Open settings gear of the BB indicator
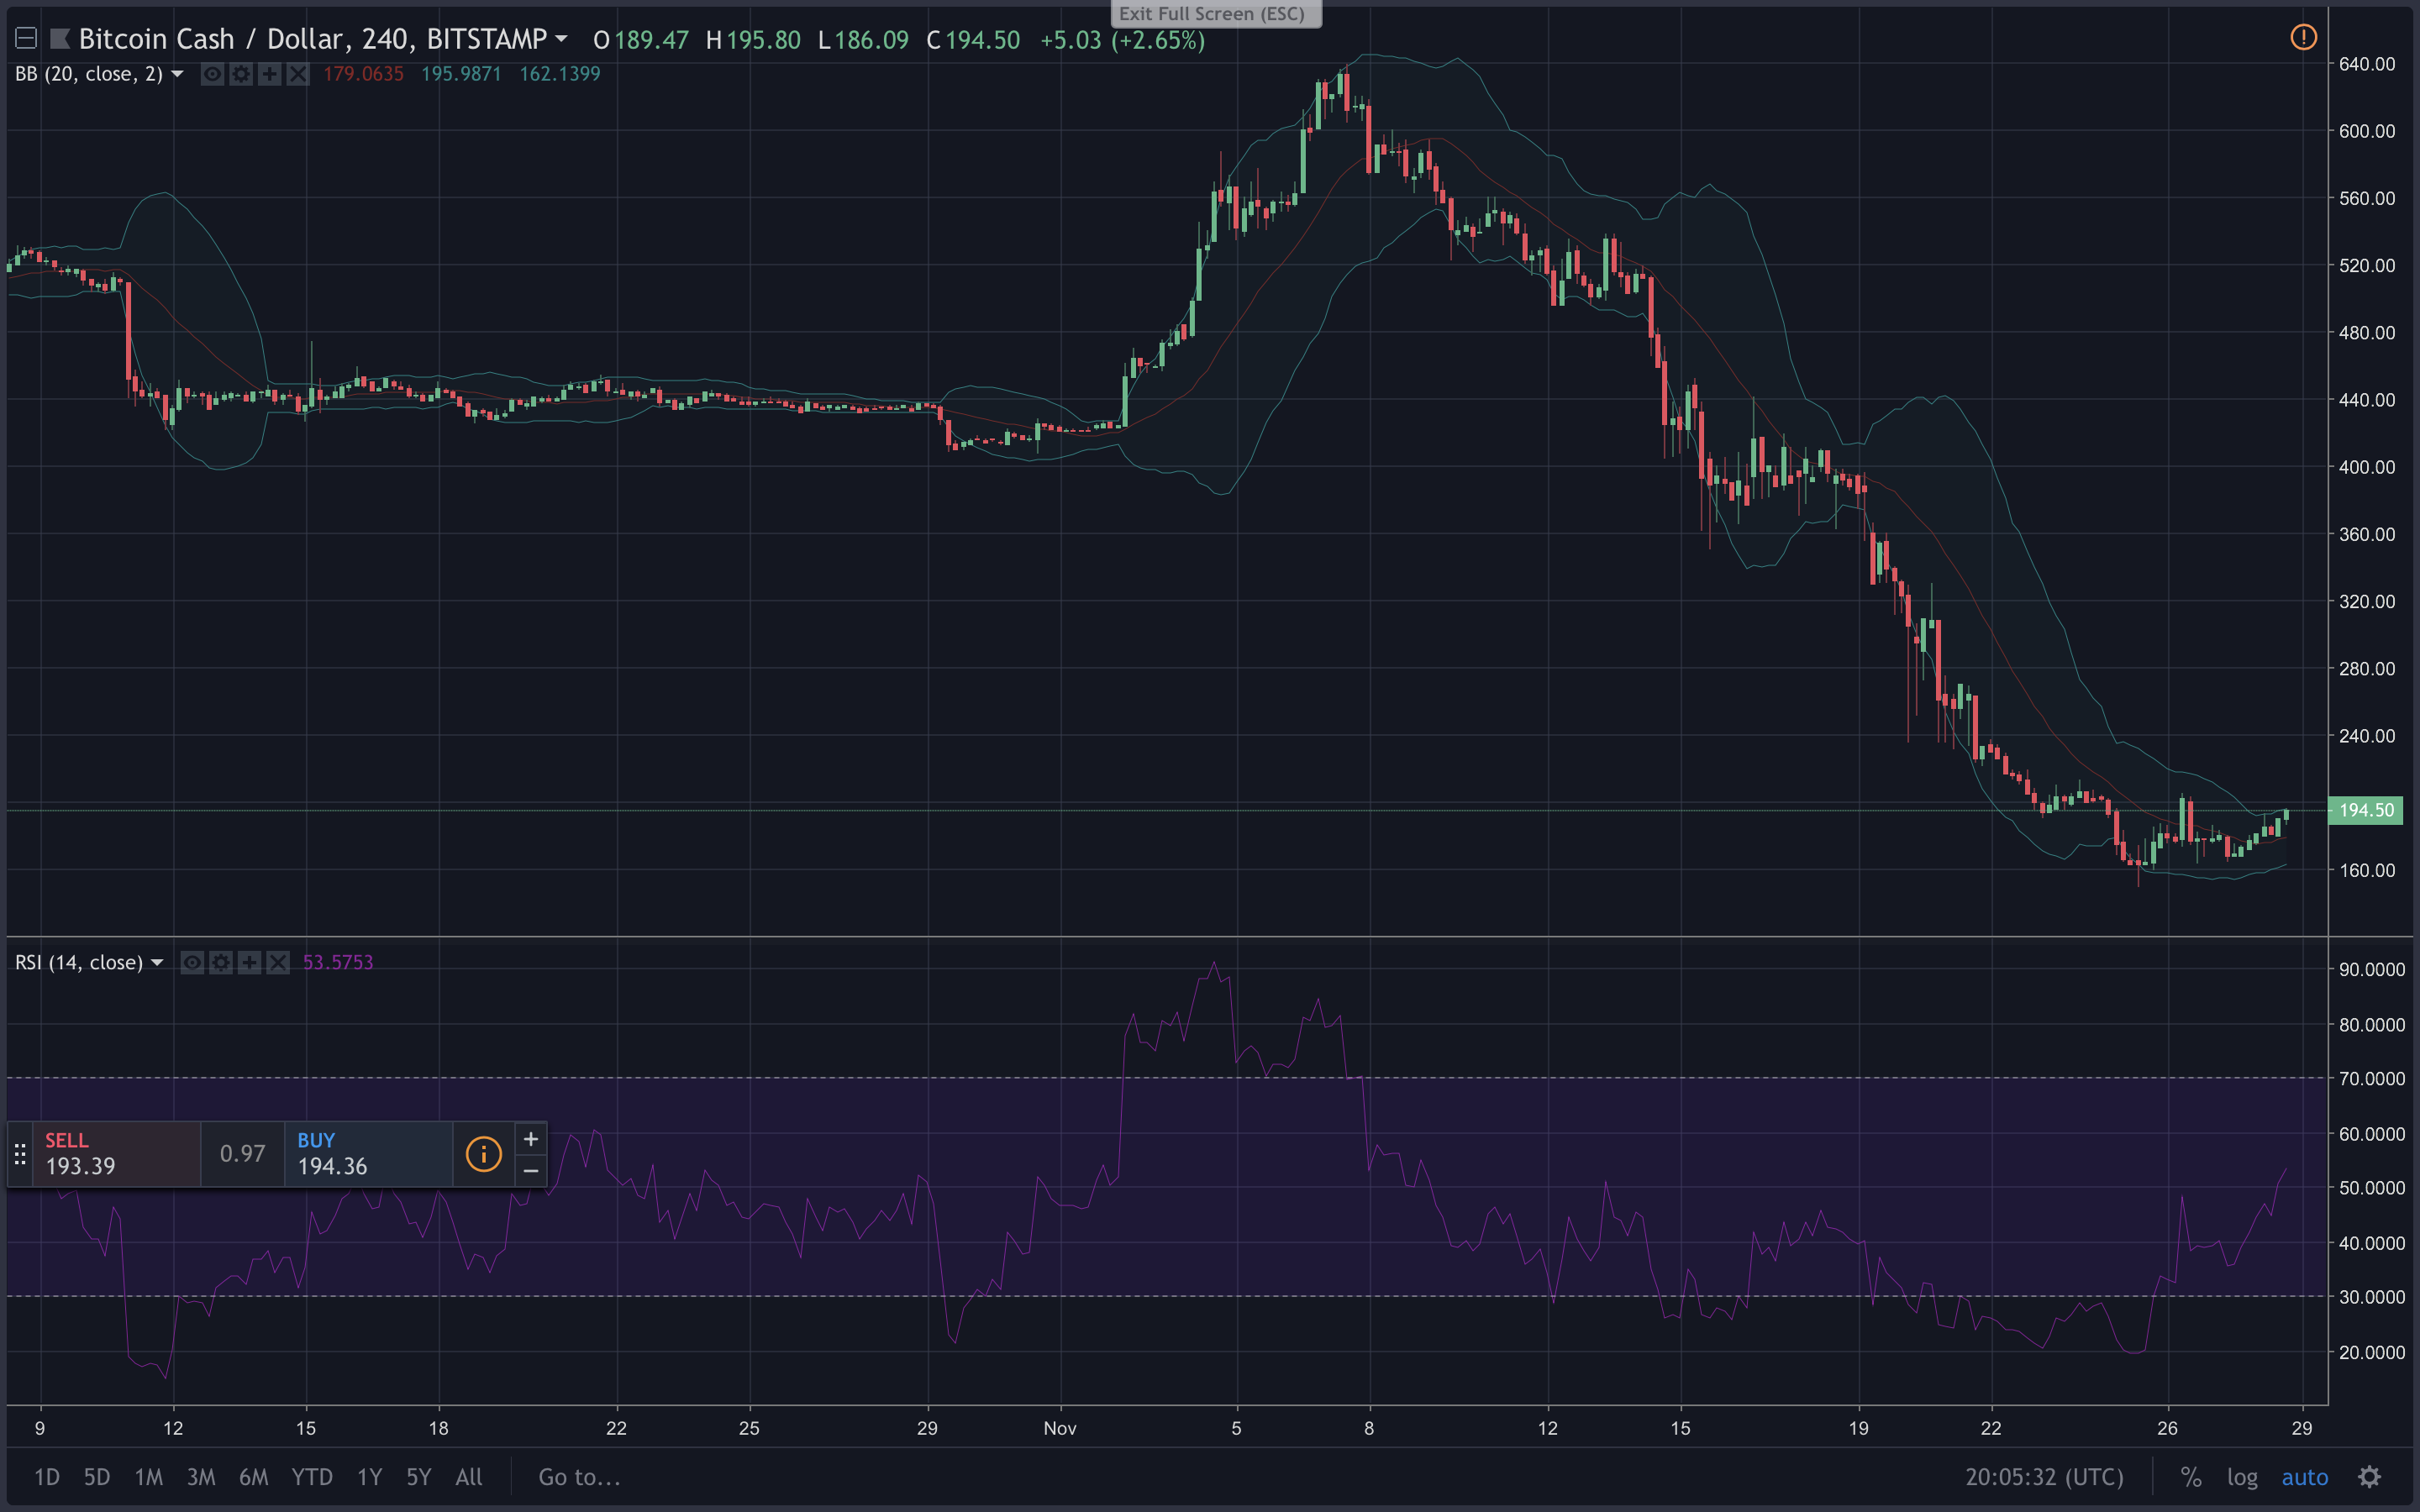This screenshot has width=2420, height=1512. click(241, 74)
